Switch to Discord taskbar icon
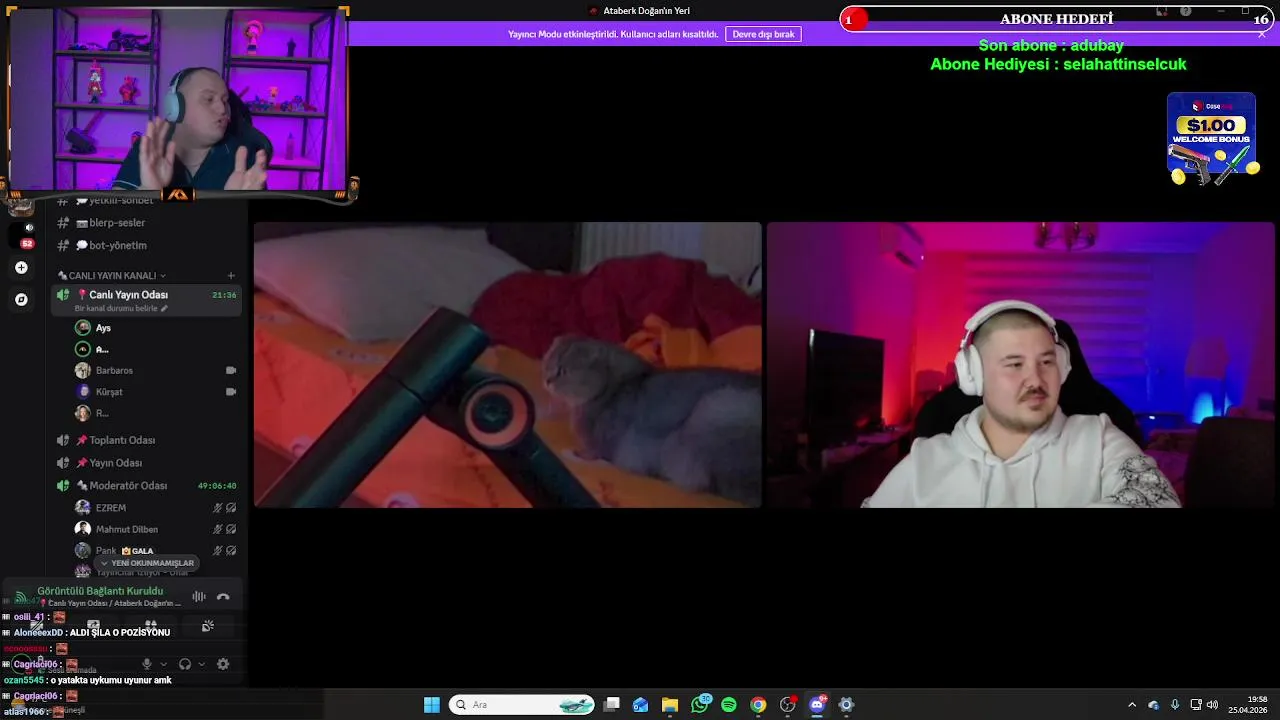This screenshot has width=1280, height=720. (817, 705)
